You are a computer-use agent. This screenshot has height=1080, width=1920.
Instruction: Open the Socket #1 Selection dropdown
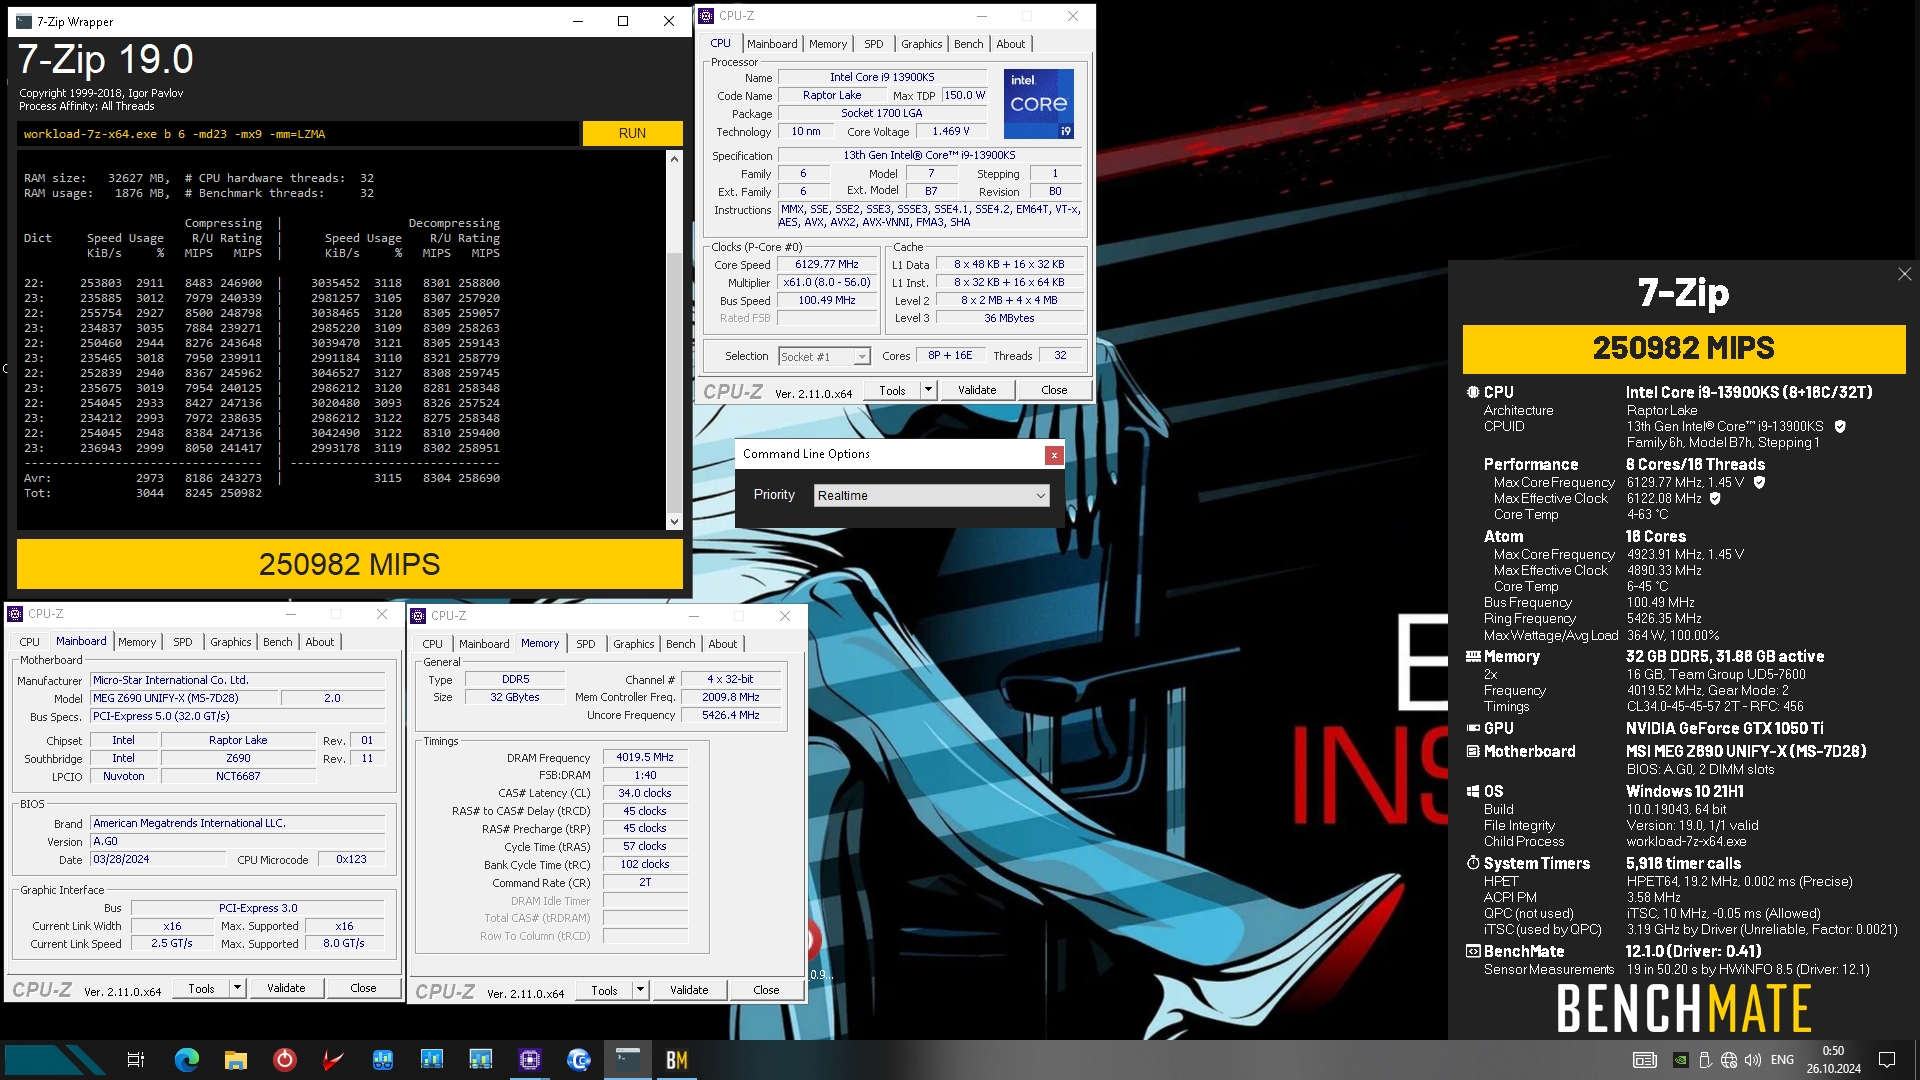point(824,357)
